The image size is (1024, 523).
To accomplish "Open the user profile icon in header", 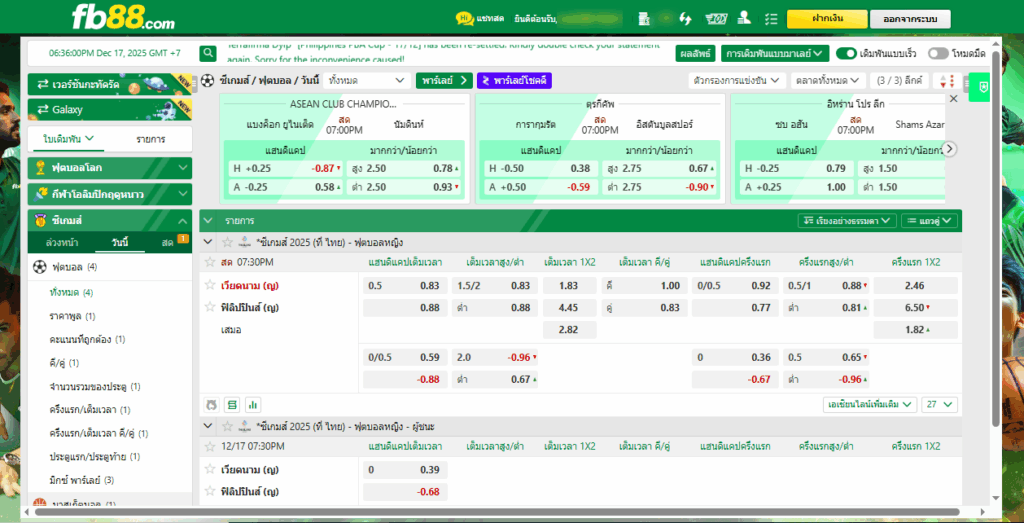I will tap(744, 19).
